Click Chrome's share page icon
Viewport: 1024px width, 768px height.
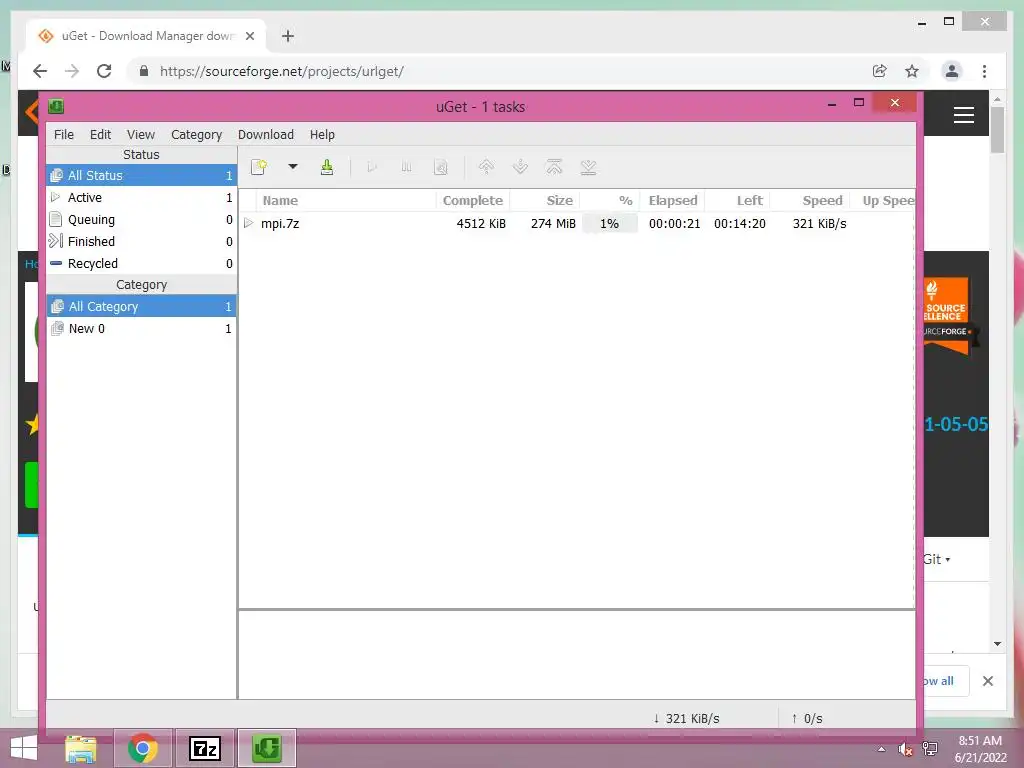[x=880, y=71]
